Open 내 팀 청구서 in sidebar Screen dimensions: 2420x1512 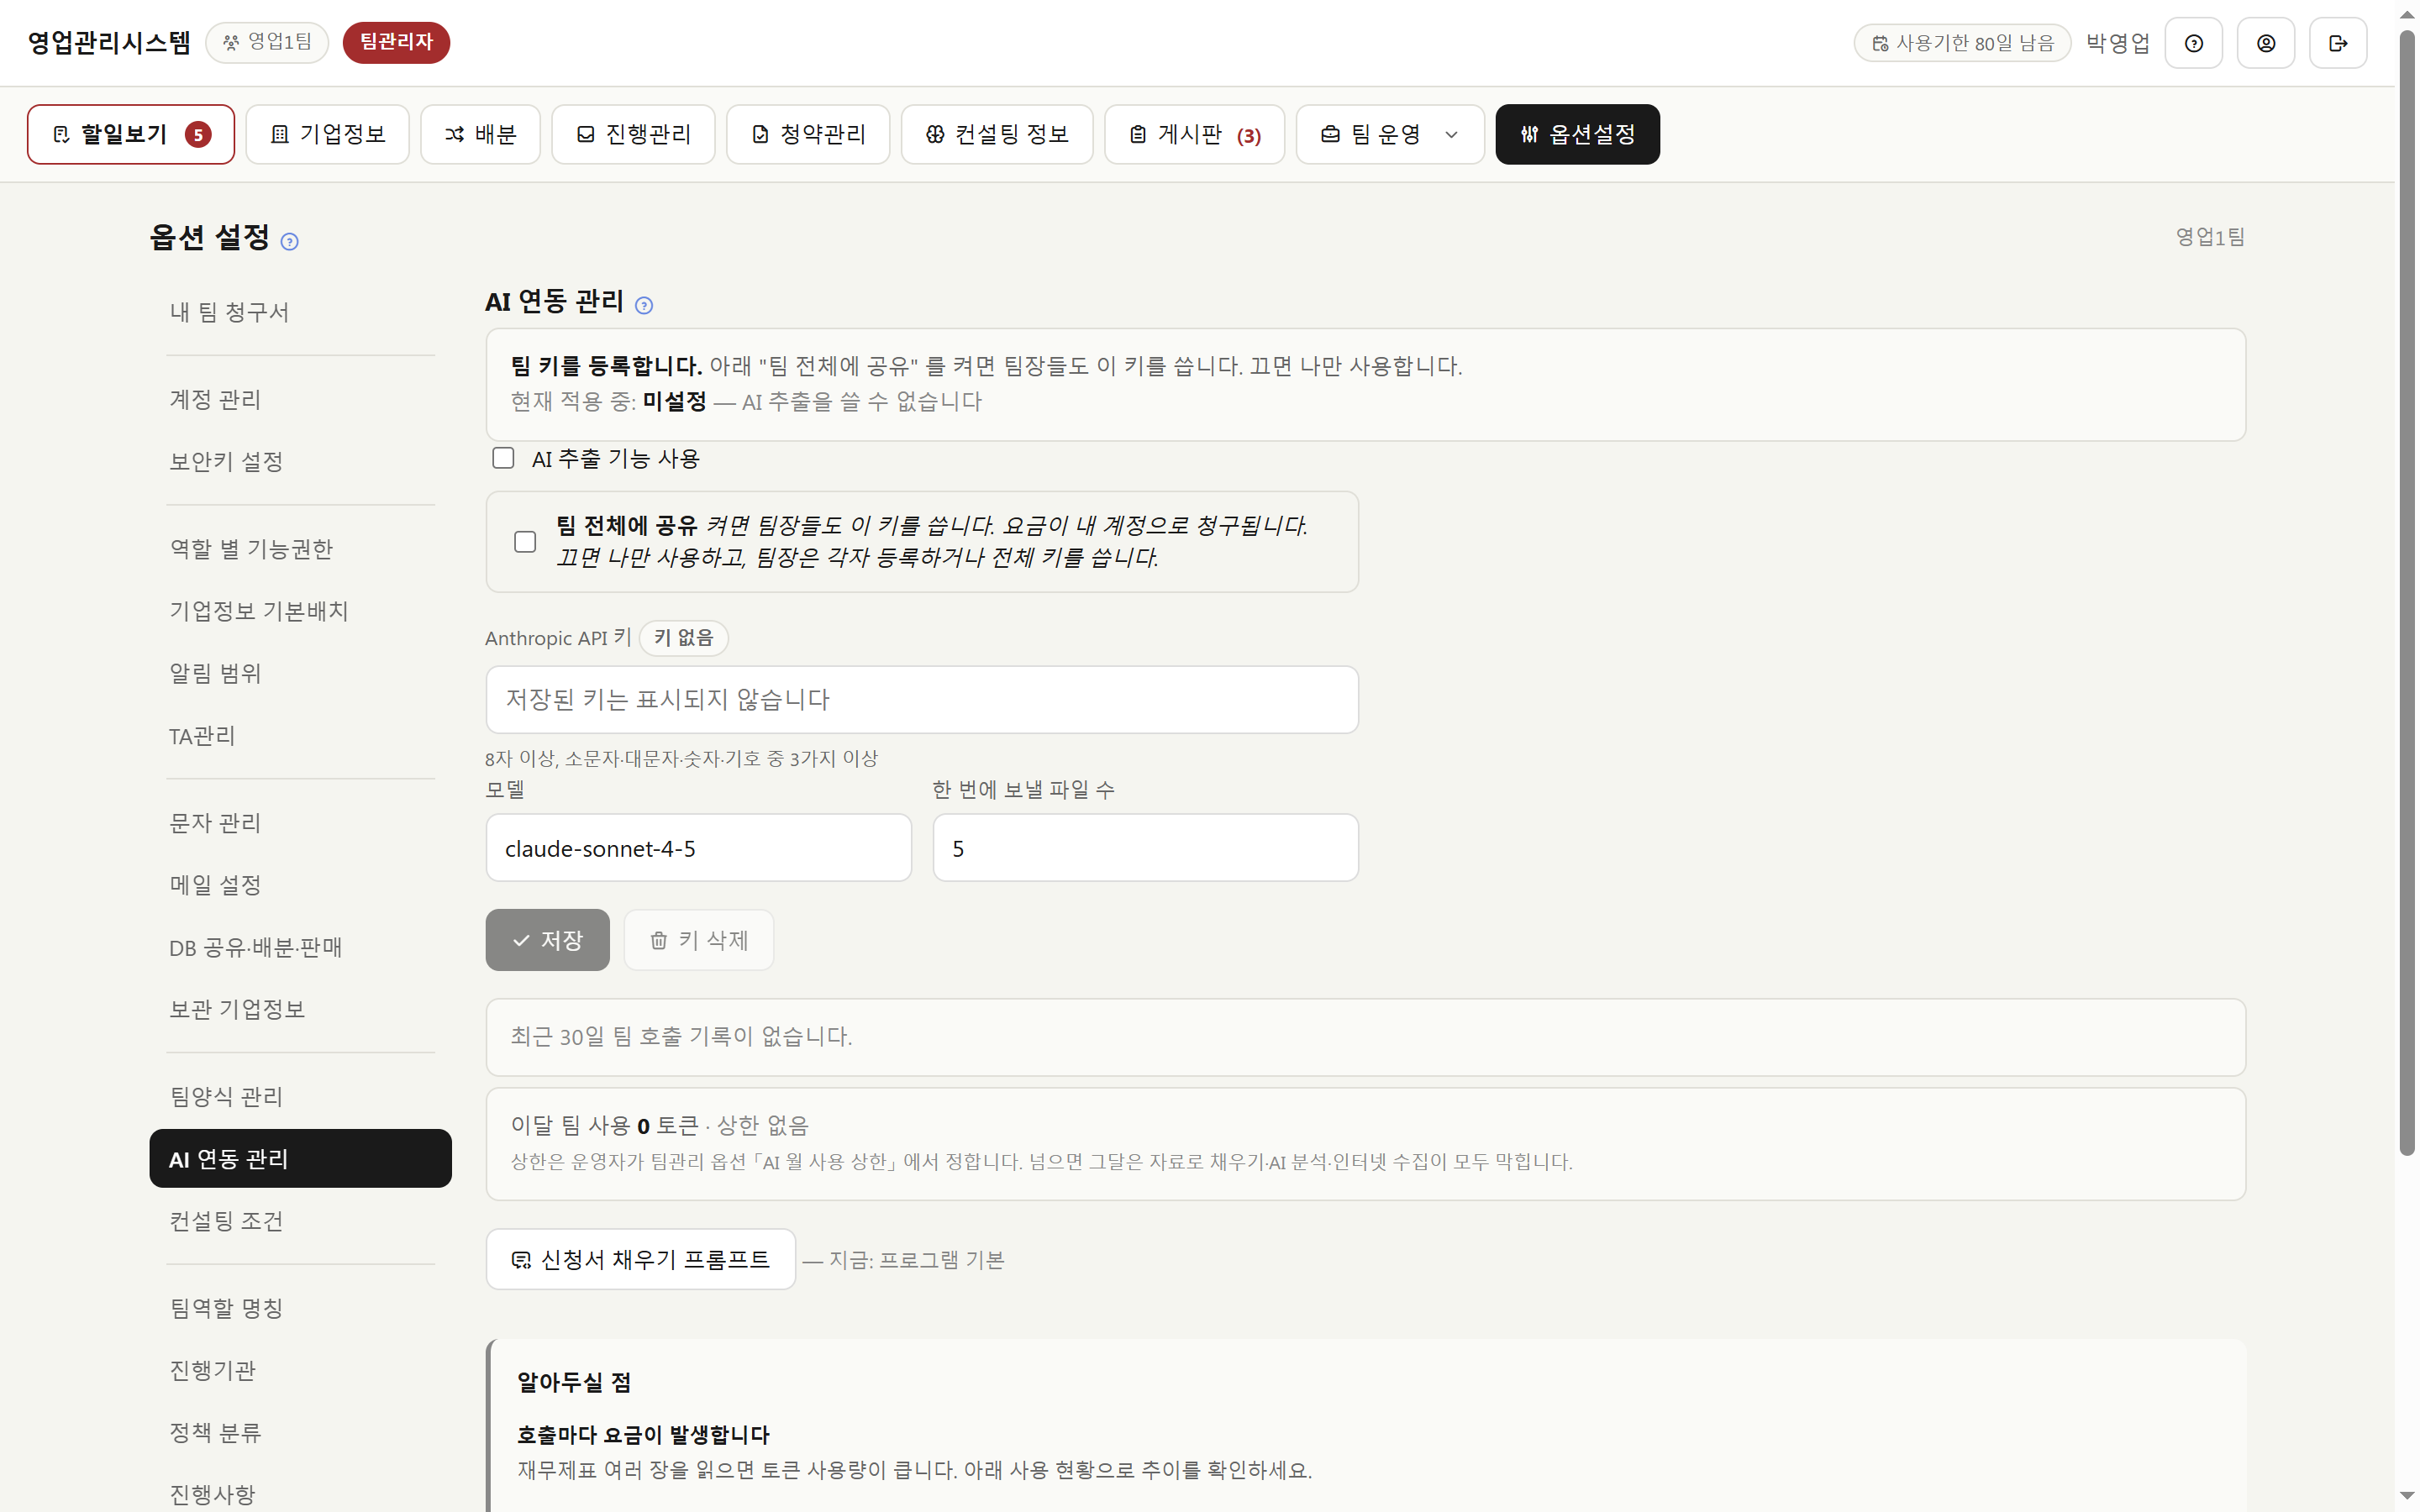(x=300, y=312)
